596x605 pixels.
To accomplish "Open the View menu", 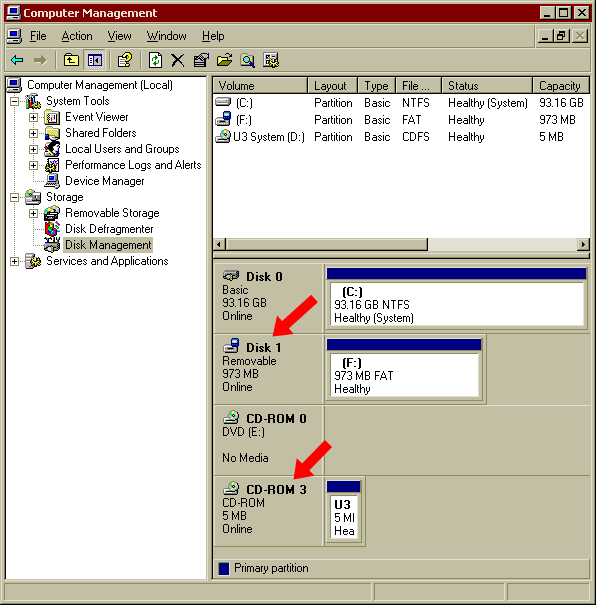I will (x=120, y=36).
